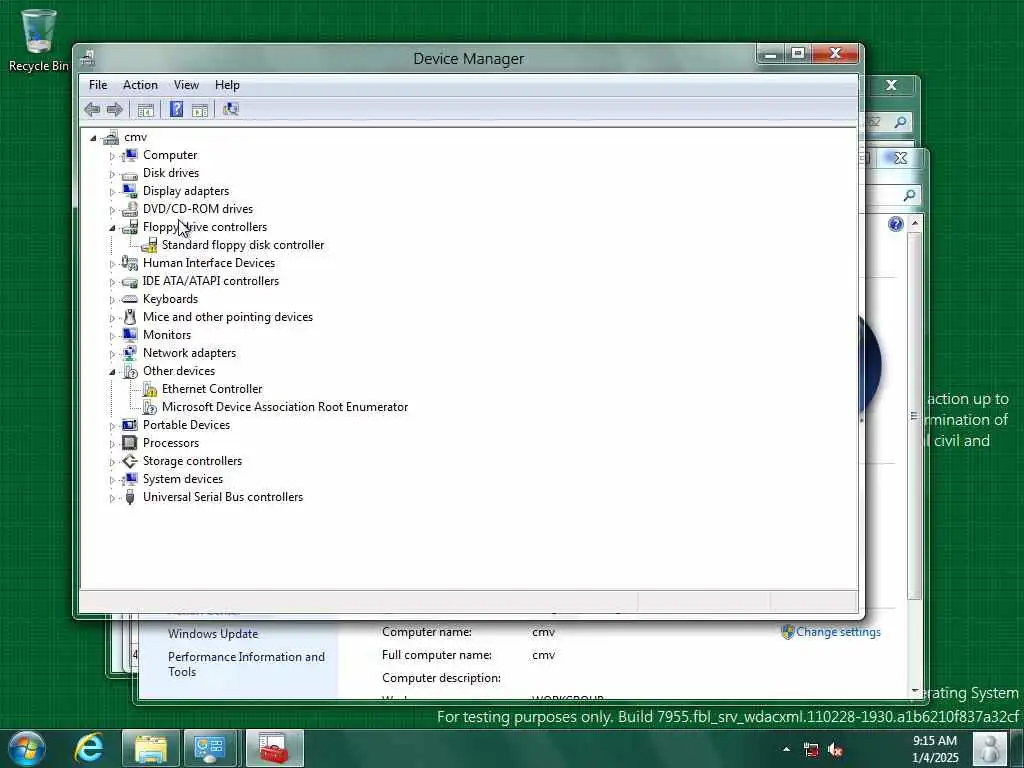The image size is (1024, 768).
Task: Open Windows Update link in System window
Action: coord(213,633)
